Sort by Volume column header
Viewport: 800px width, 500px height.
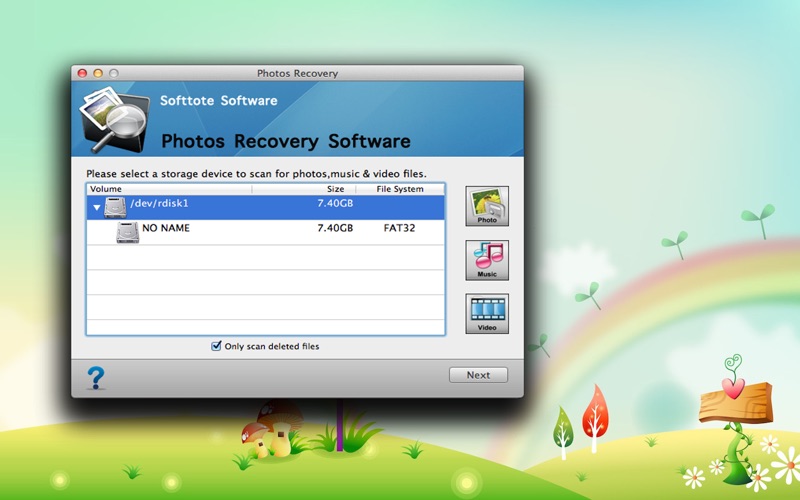(x=169, y=189)
